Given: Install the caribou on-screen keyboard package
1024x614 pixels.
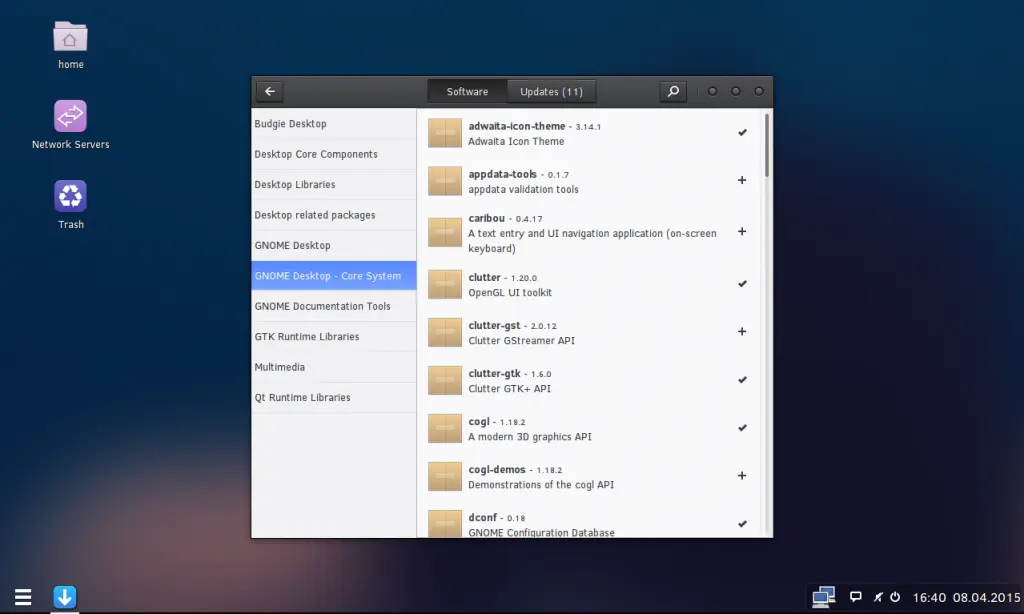Looking at the screenshot, I should coord(742,231).
